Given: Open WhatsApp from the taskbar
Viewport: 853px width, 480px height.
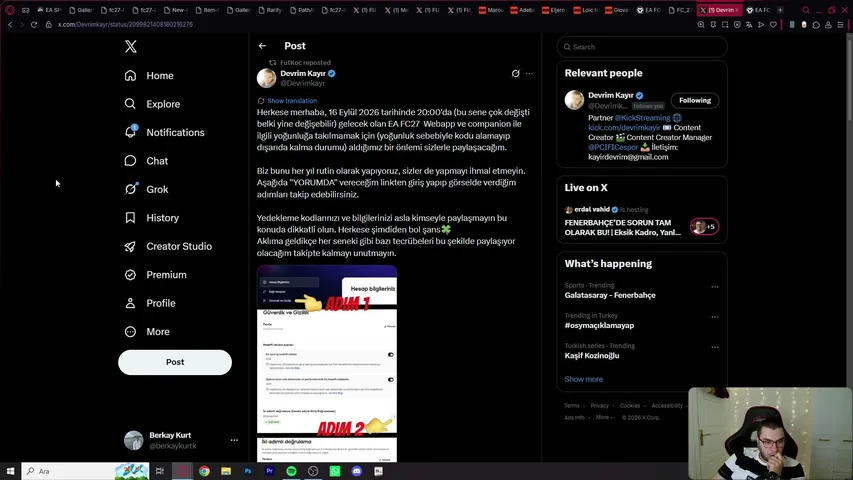Looking at the screenshot, I should tap(335, 471).
